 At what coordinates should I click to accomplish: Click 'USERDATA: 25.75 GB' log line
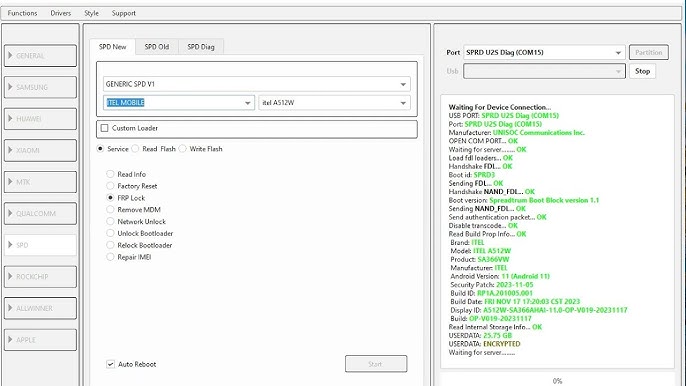tap(480, 335)
